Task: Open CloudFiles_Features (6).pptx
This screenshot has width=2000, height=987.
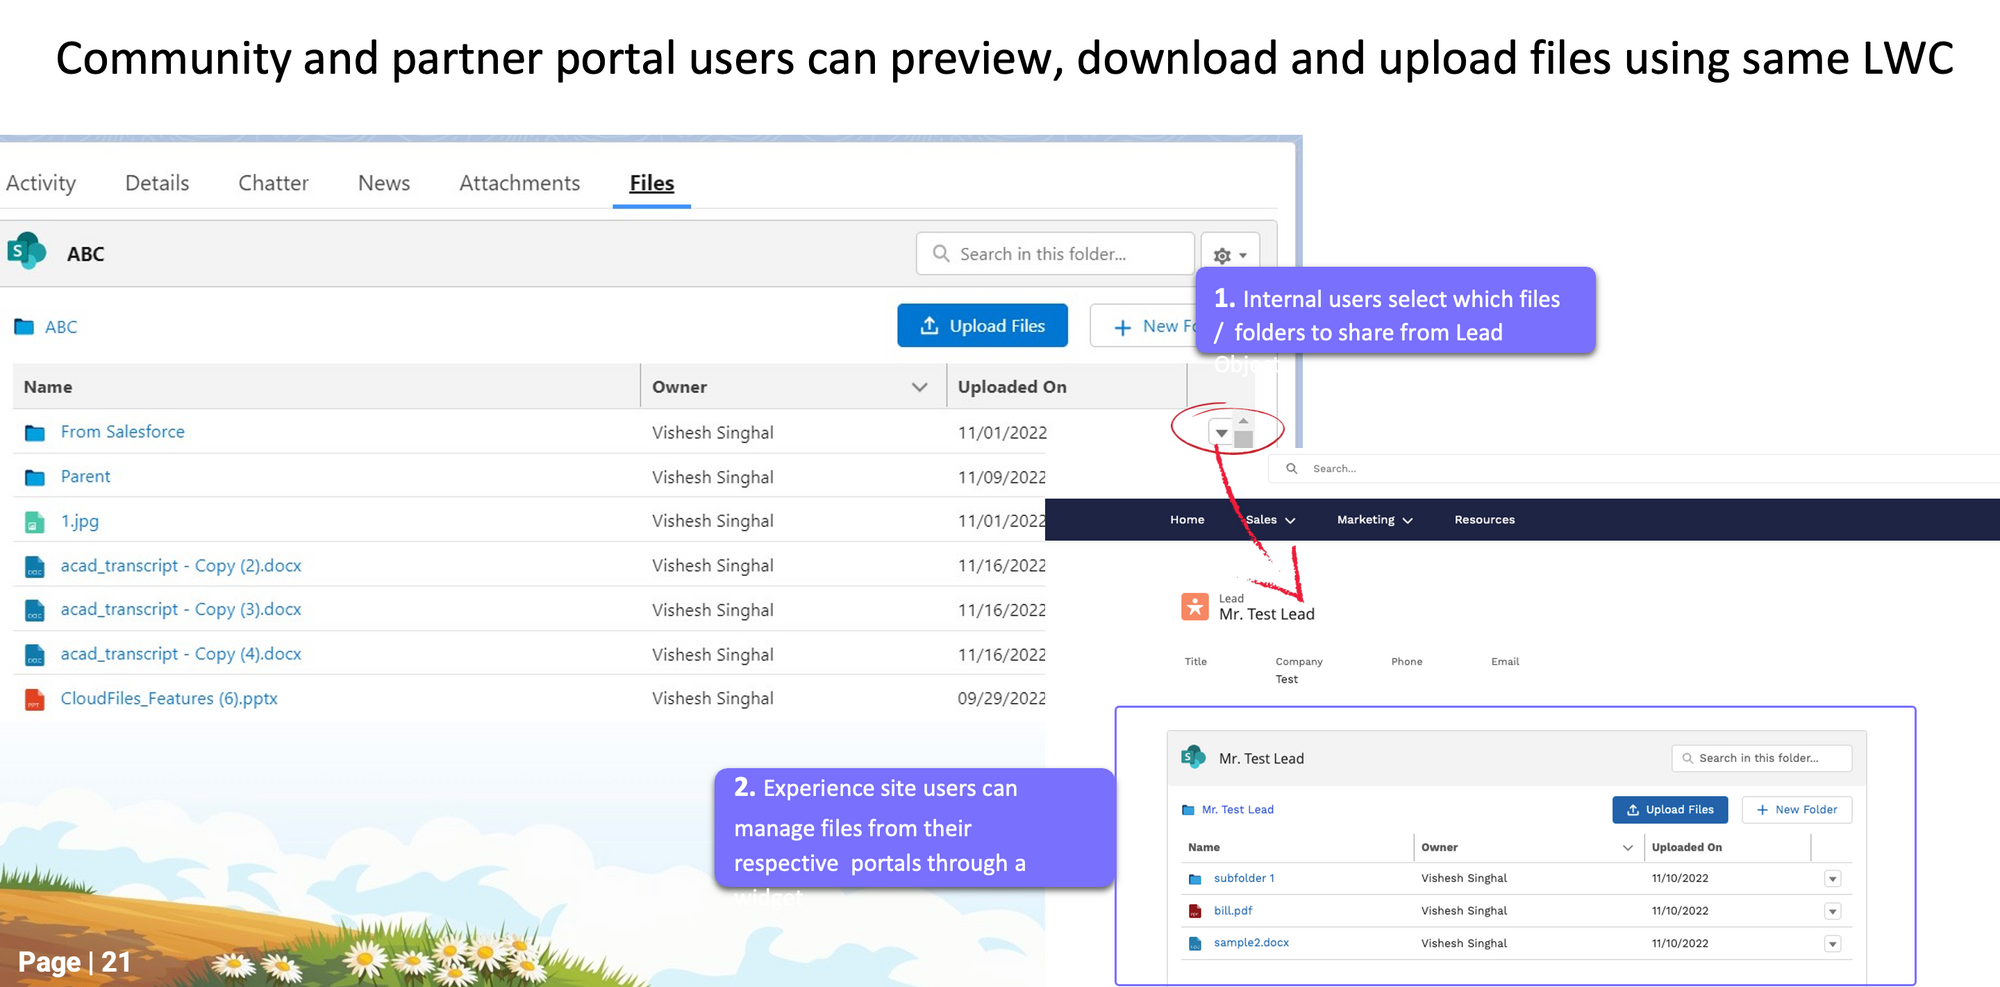Action: tap(169, 698)
